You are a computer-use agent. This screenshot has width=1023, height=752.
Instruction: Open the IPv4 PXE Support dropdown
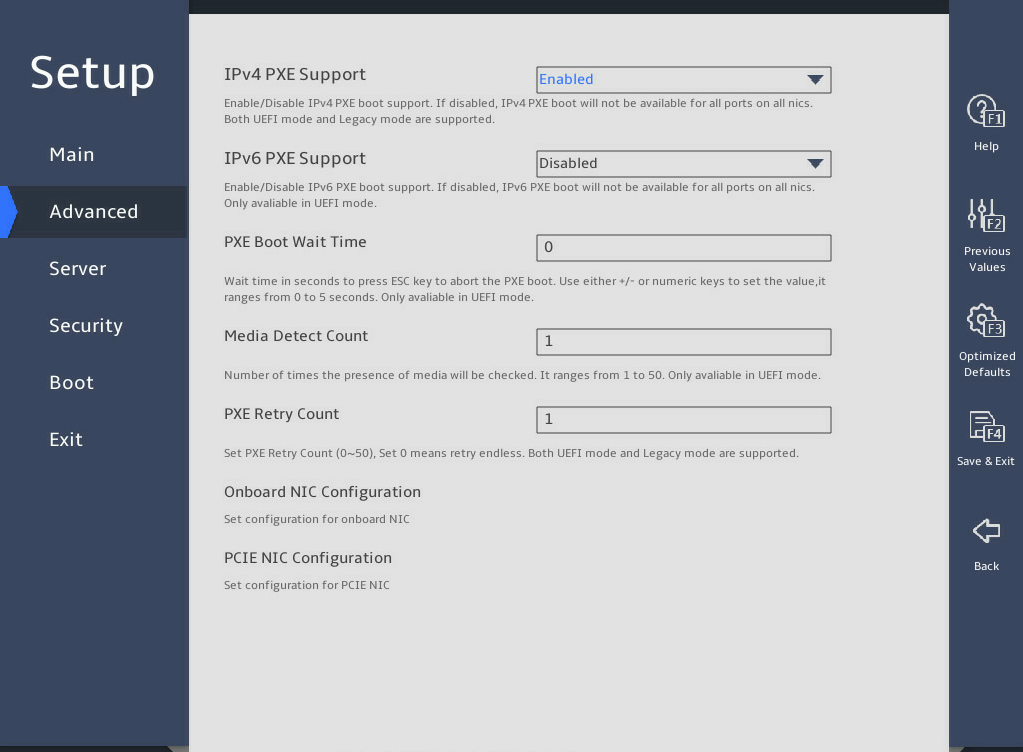(683, 80)
